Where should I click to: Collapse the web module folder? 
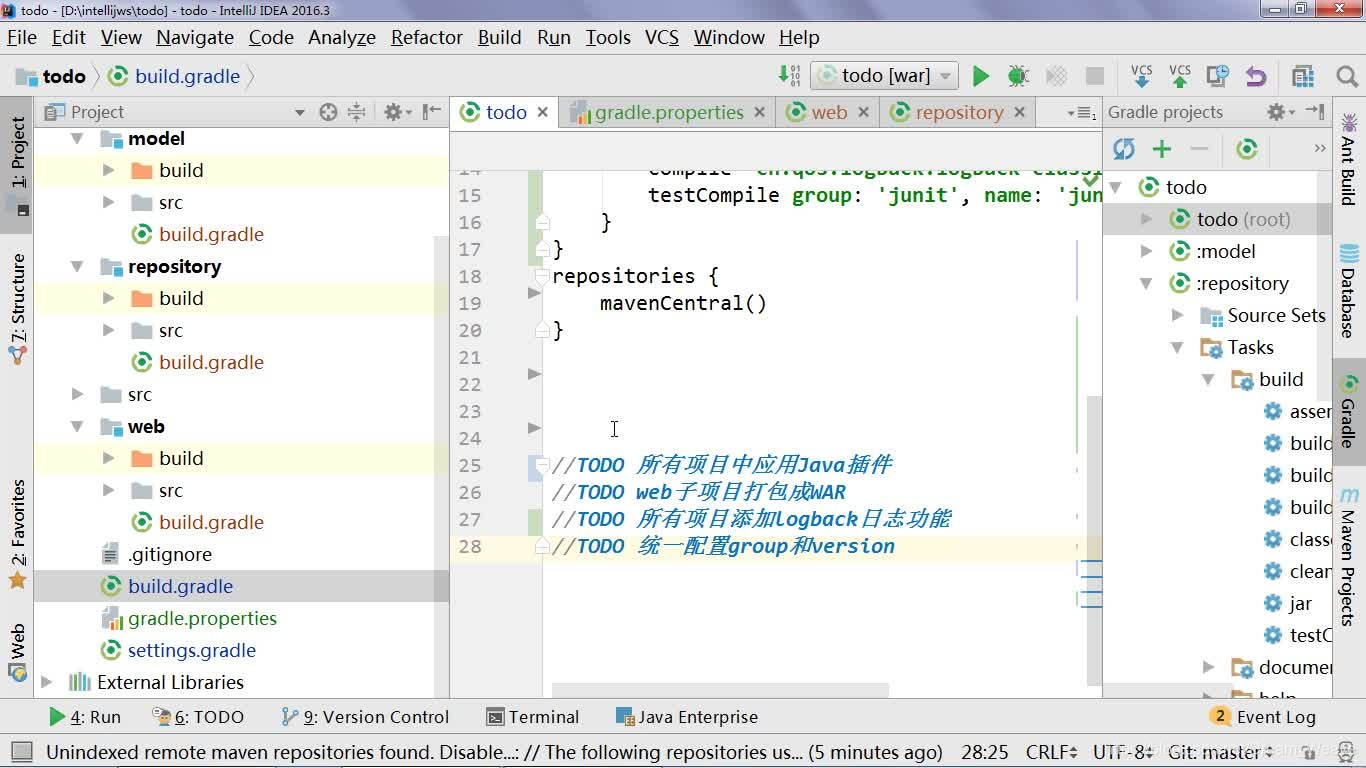[77, 427]
